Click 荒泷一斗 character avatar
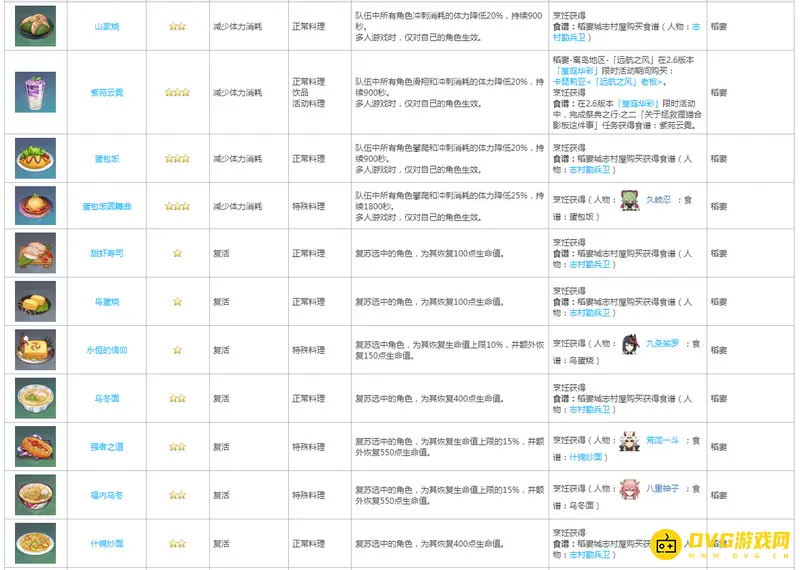The width and height of the screenshot is (800, 570). point(630,440)
